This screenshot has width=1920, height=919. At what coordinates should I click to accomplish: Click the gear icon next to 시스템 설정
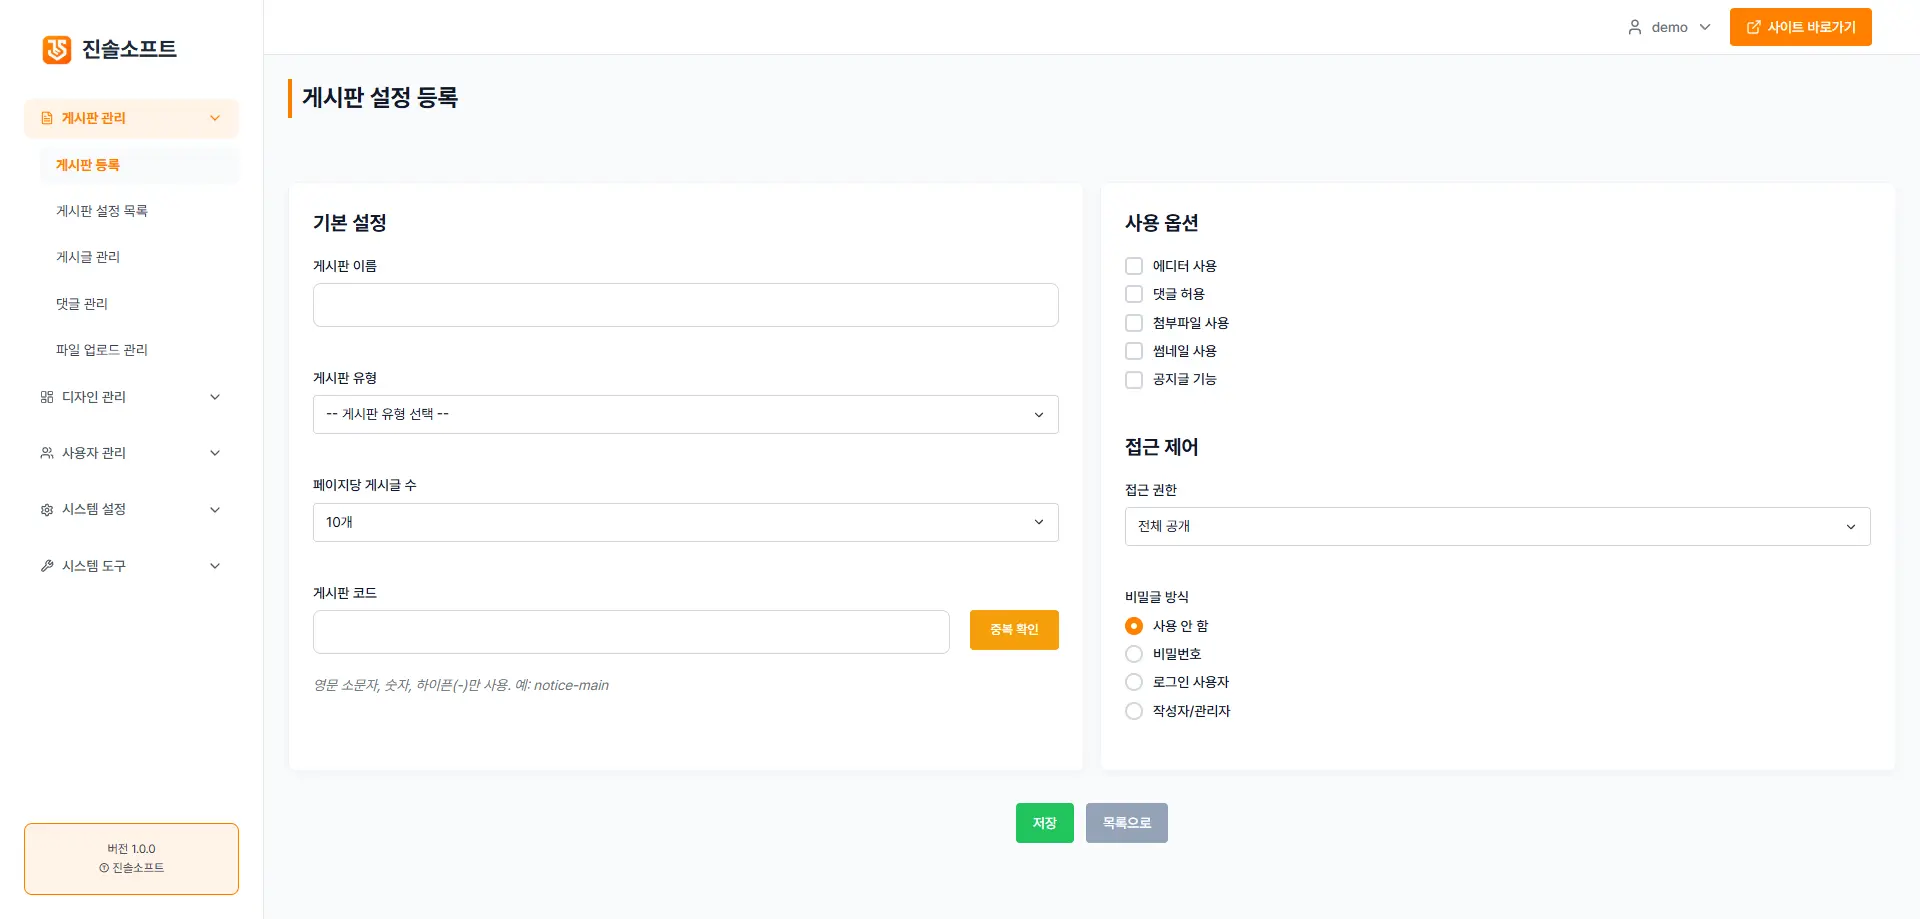(46, 509)
